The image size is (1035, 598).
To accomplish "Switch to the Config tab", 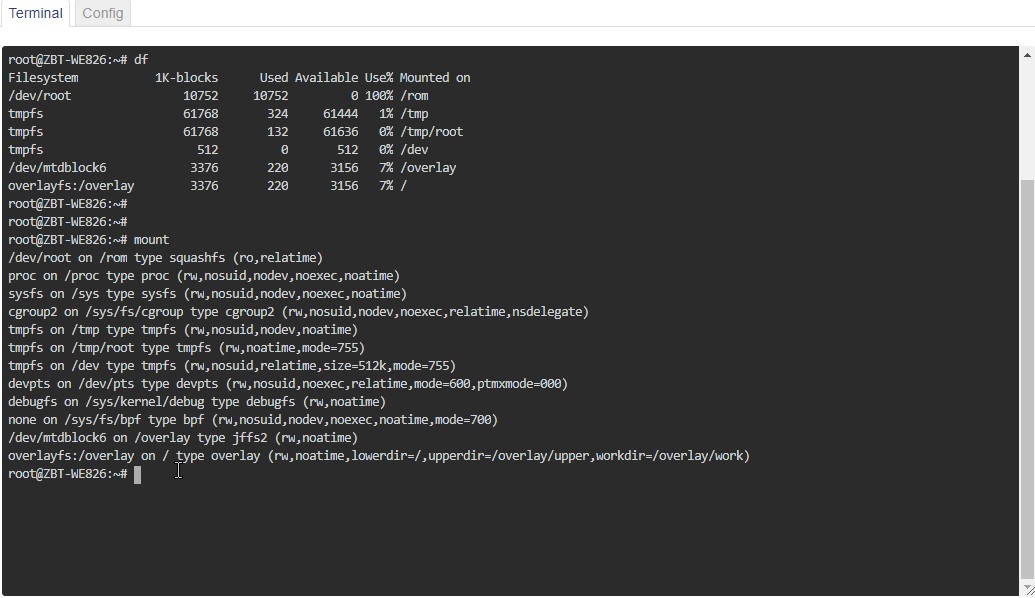I will [x=102, y=13].
